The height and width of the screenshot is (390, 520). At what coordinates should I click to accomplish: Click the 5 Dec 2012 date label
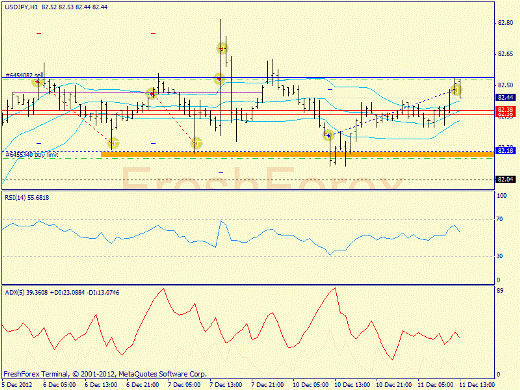pos(17,385)
